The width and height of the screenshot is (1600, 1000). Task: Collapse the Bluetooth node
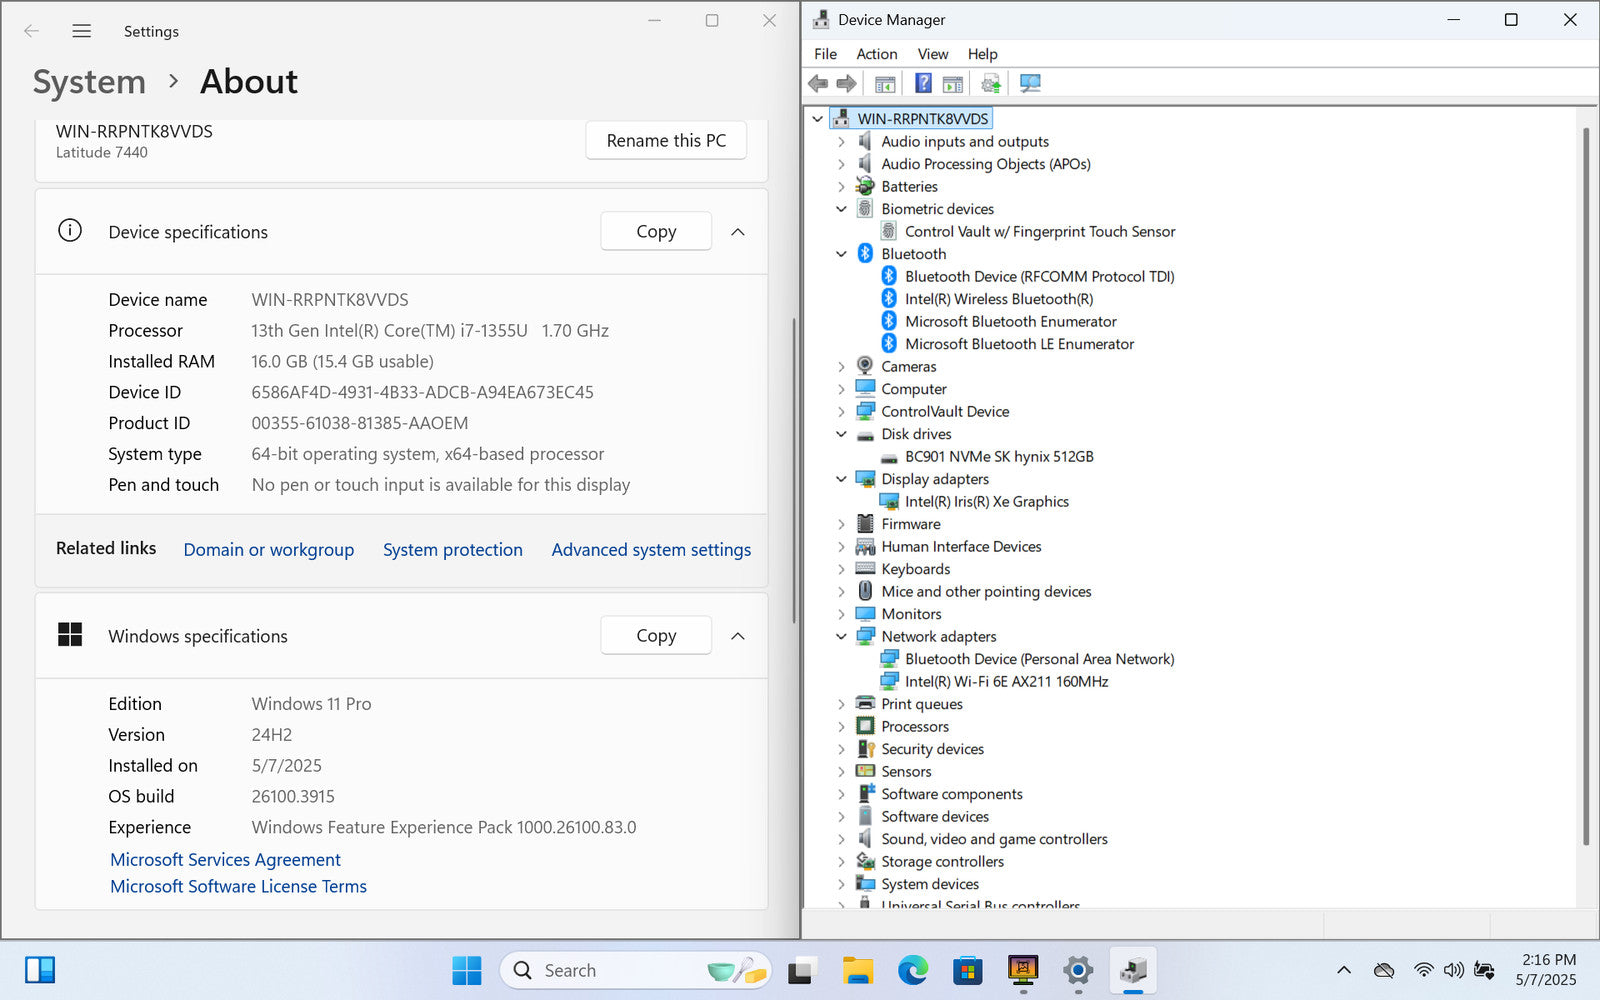(x=841, y=254)
